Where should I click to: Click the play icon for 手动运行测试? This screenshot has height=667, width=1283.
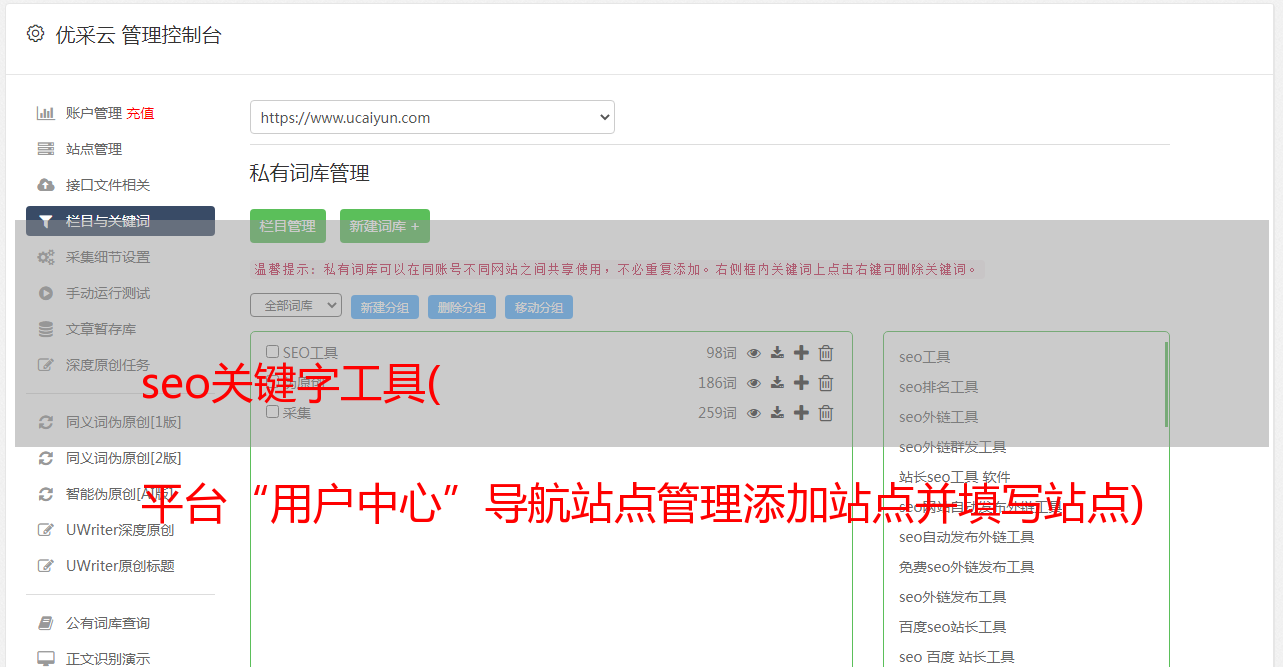[x=46, y=293]
